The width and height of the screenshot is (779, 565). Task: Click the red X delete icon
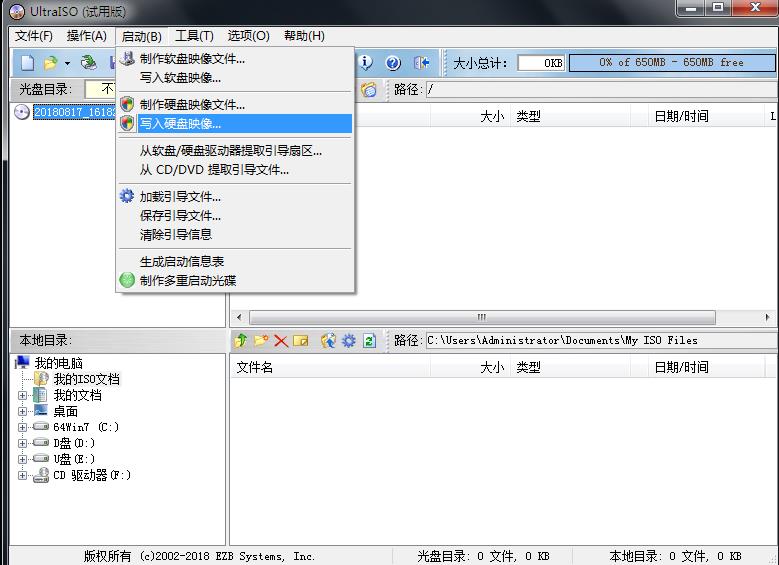click(281, 341)
